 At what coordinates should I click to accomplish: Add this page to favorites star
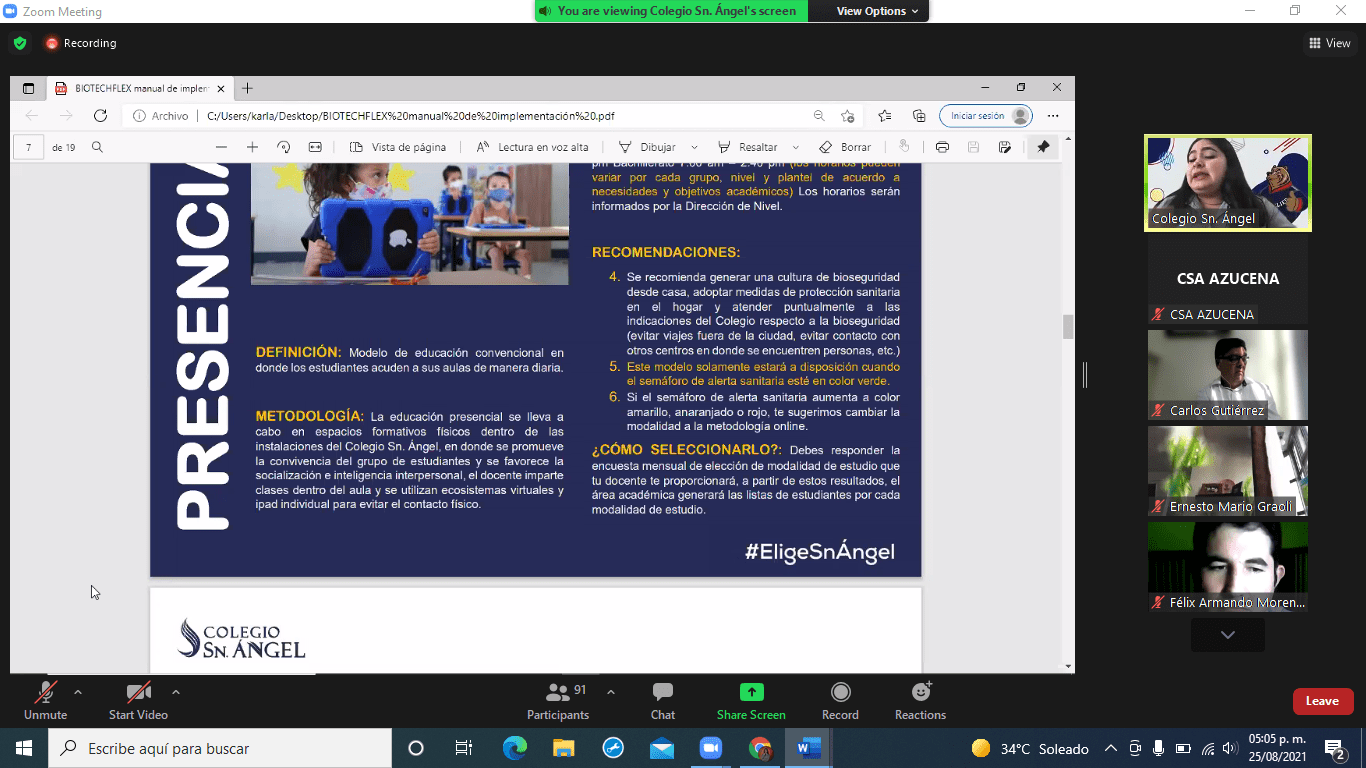pyautogui.click(x=848, y=116)
